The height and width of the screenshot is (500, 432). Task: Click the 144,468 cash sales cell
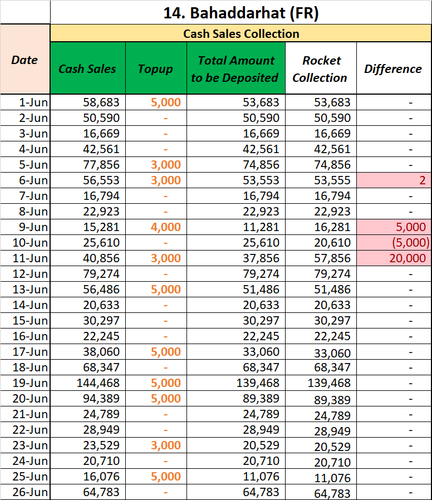(88, 383)
